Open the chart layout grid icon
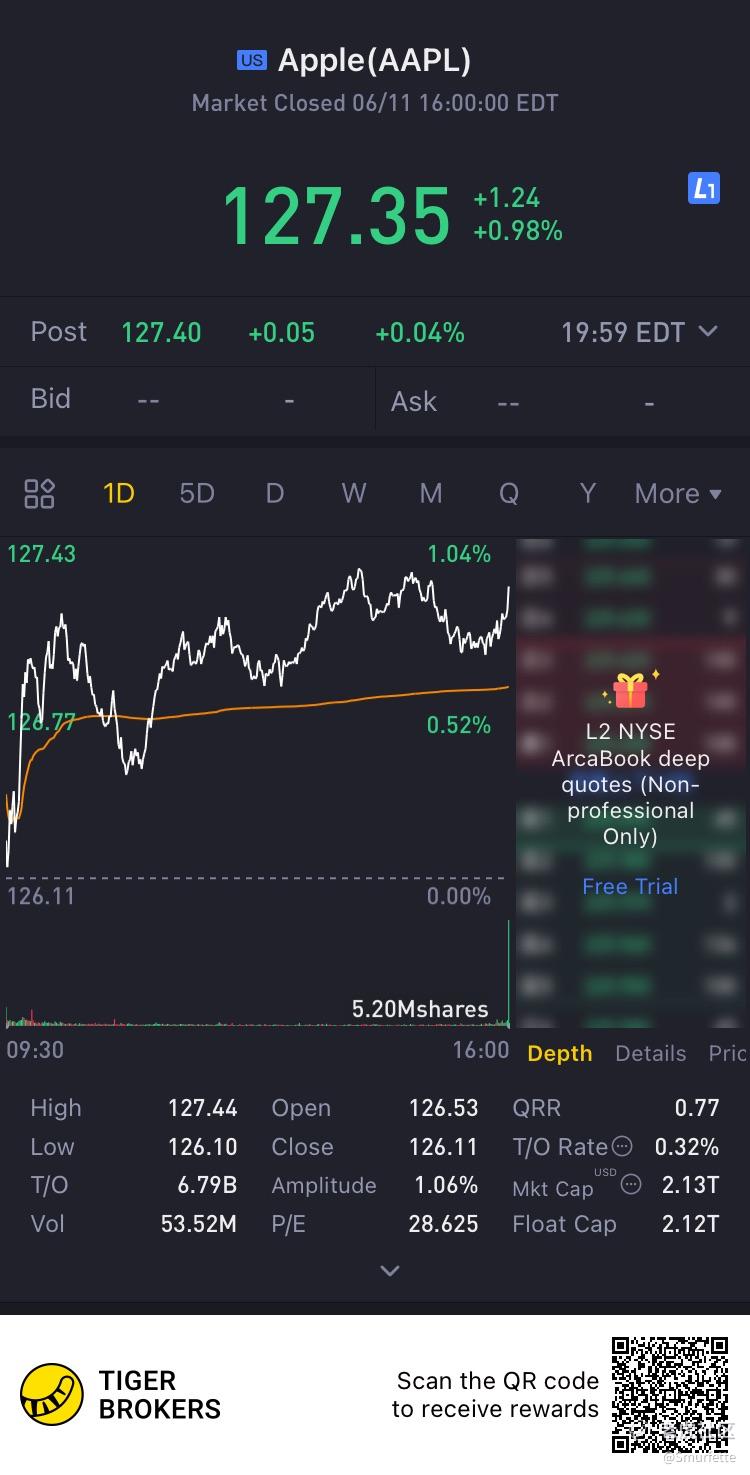This screenshot has width=750, height=1475. (39, 493)
